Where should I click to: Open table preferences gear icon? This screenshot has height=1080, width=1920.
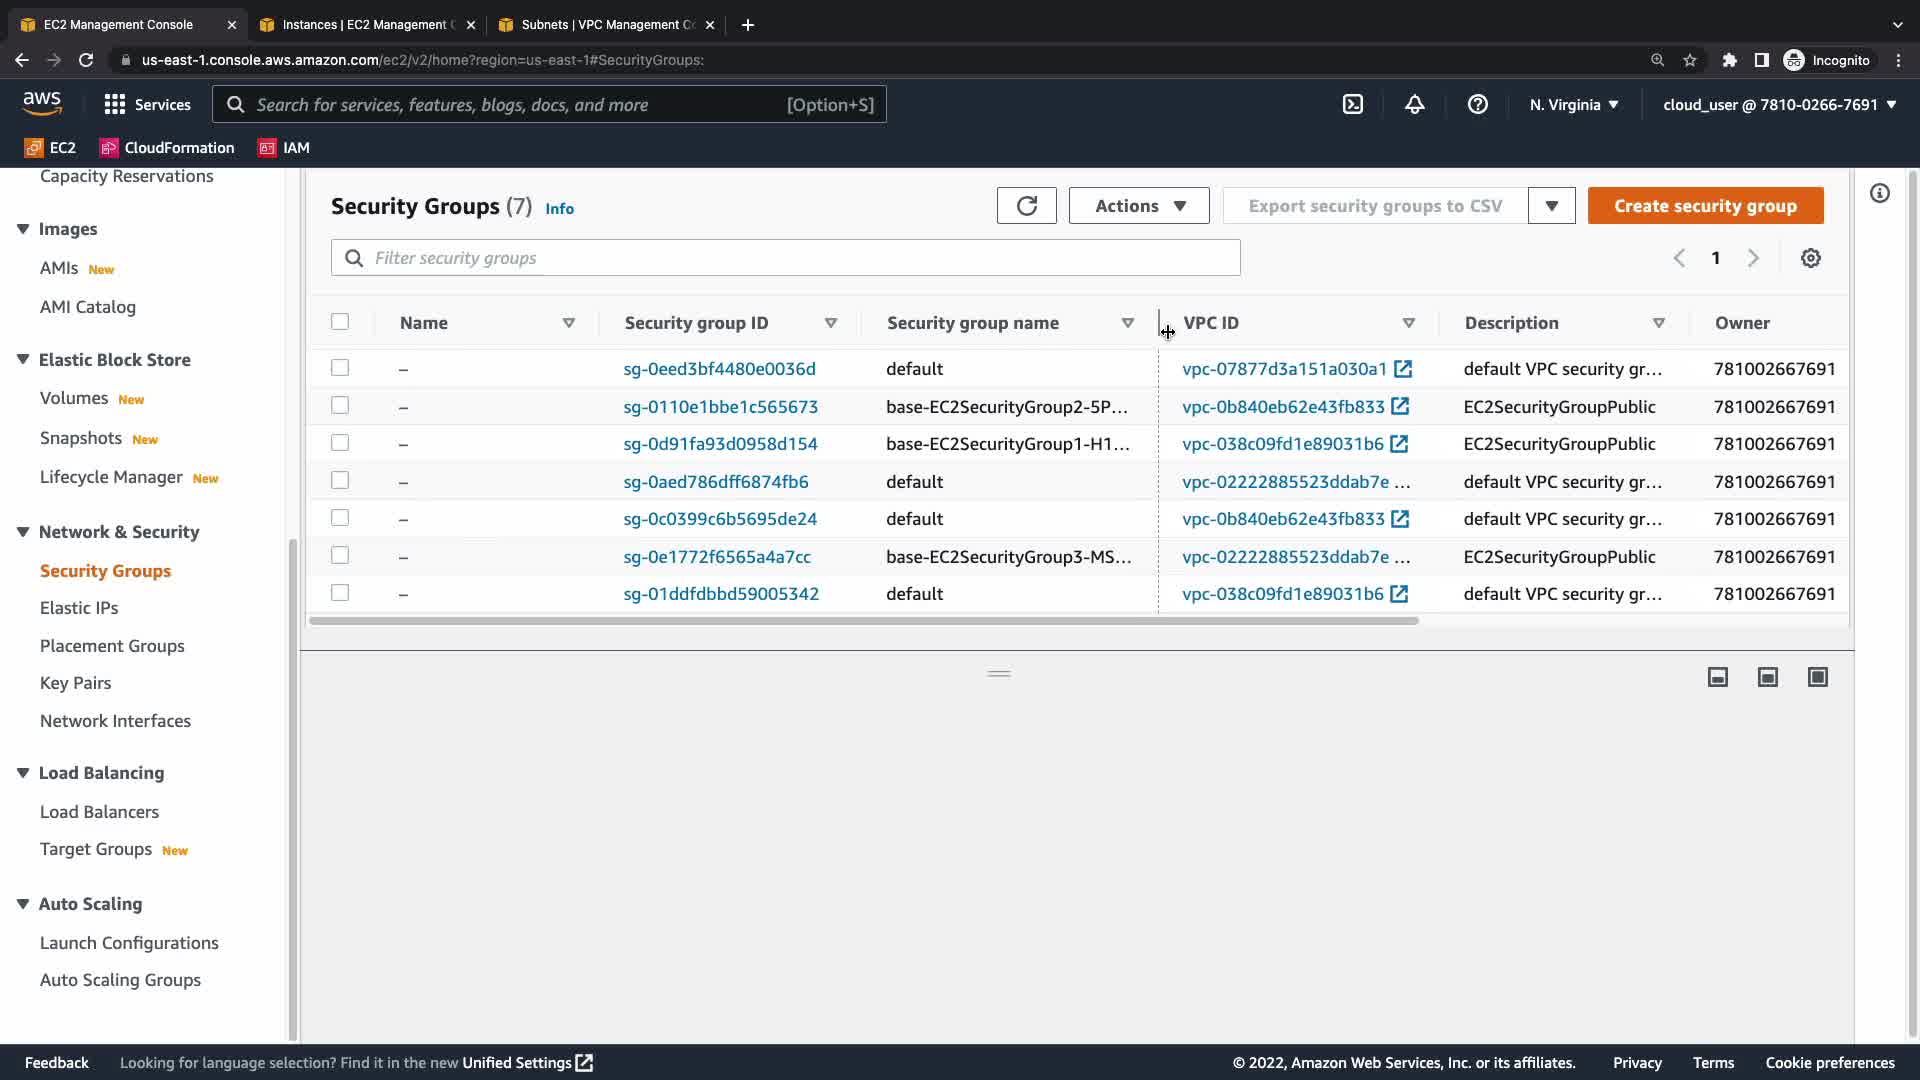(1810, 258)
